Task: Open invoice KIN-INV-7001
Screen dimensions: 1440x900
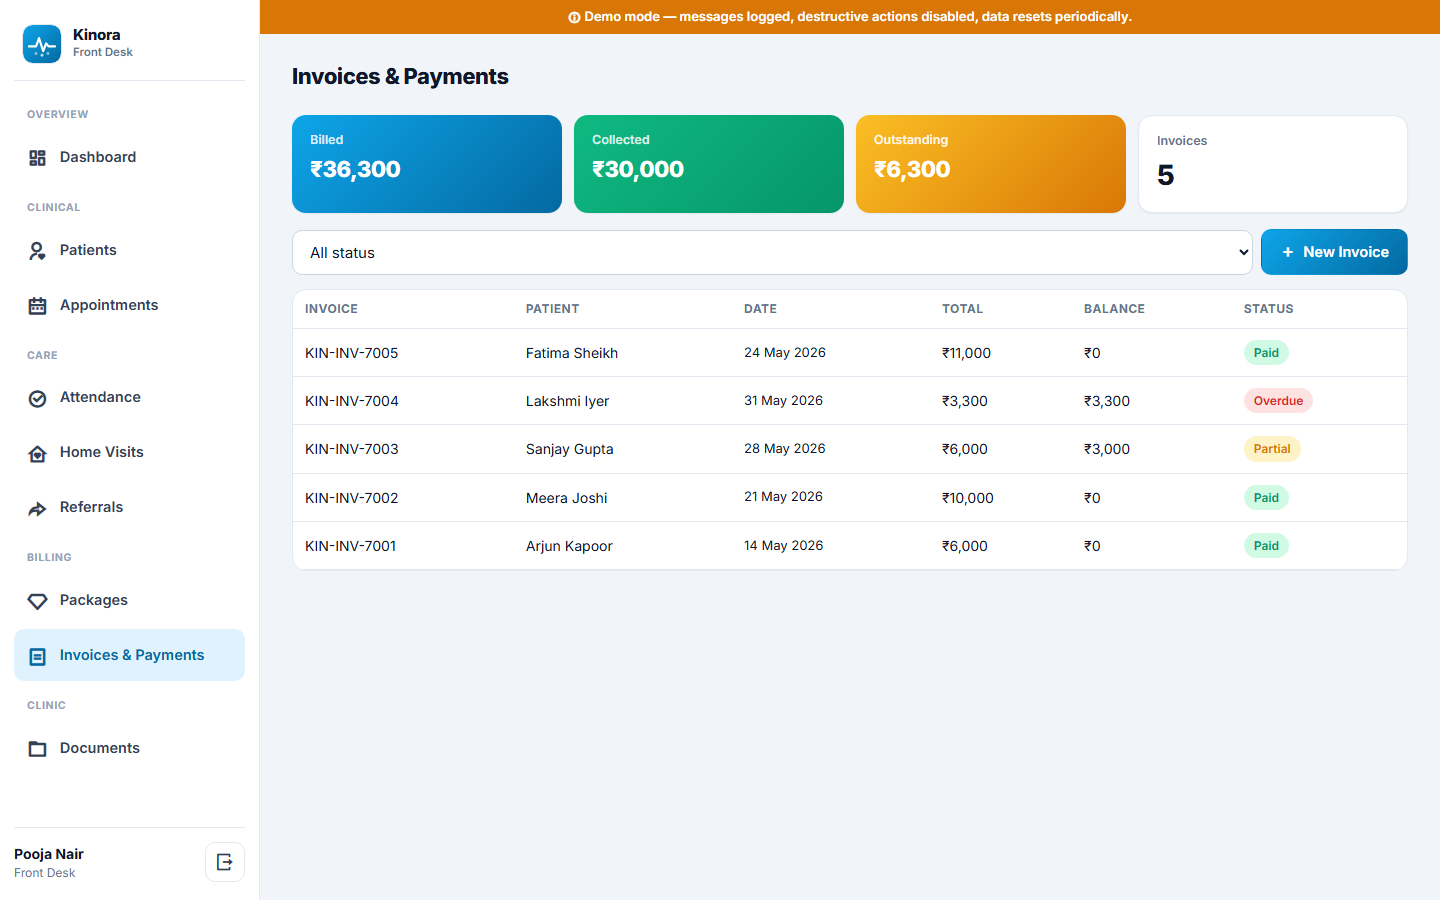Action: [351, 546]
